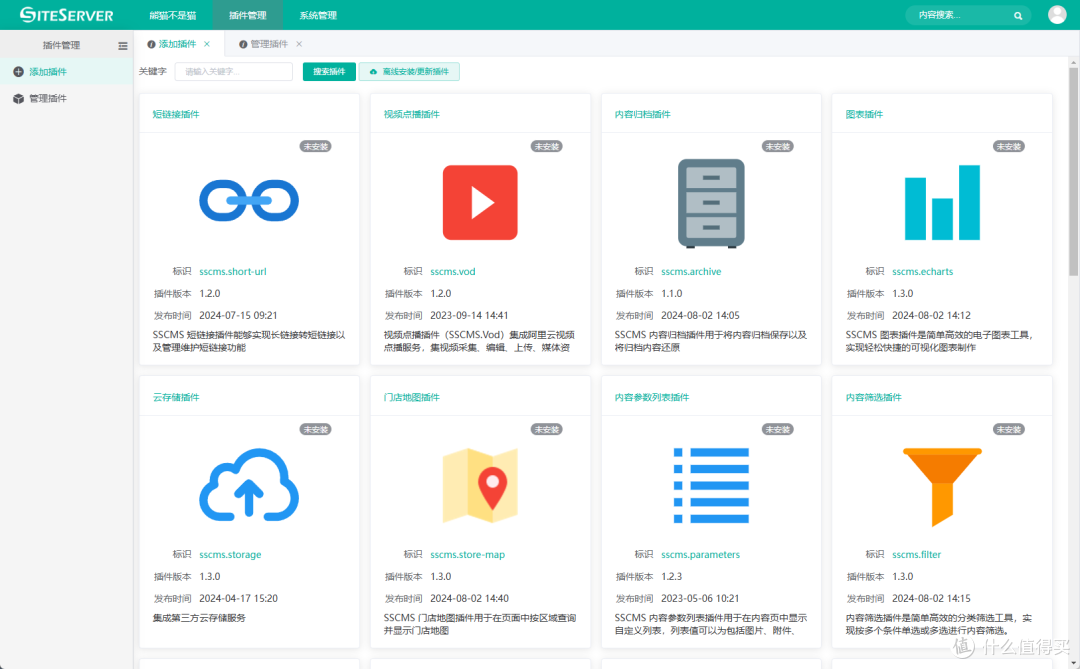1080x669 pixels.
Task: Open the 短链接插件 title link
Action: point(176,114)
